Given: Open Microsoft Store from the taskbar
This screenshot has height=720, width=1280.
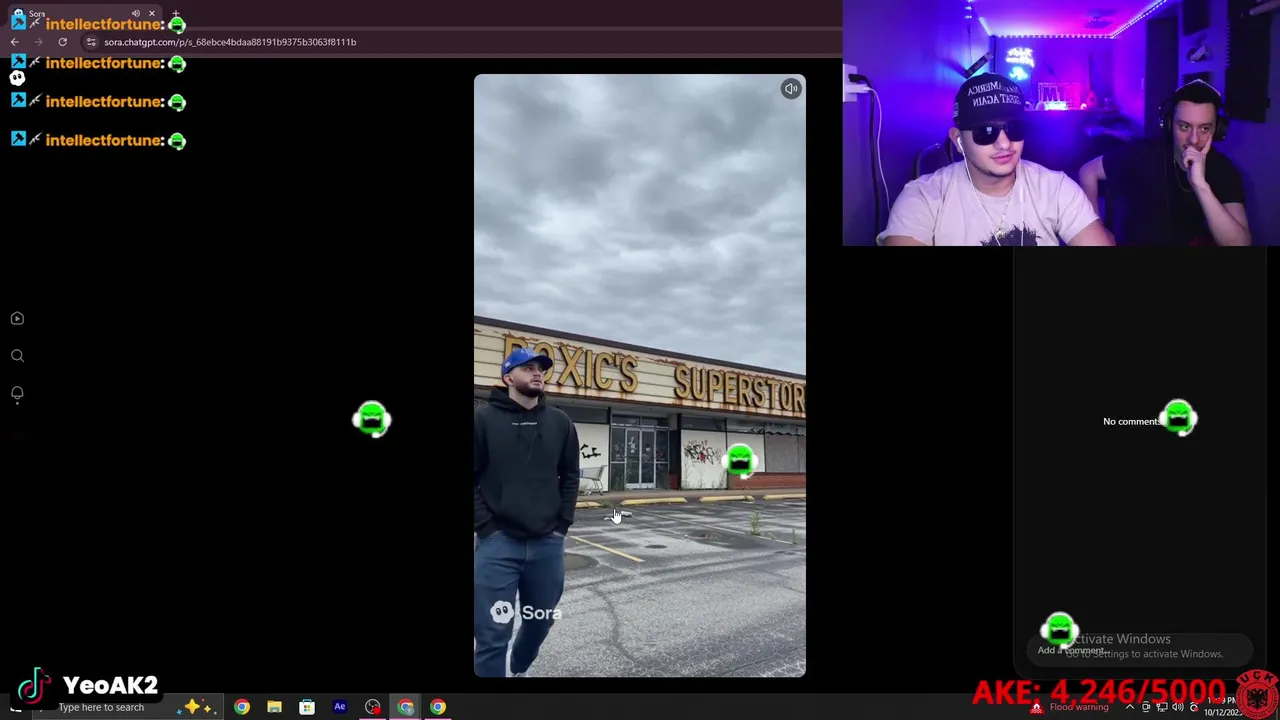Looking at the screenshot, I should point(307,707).
